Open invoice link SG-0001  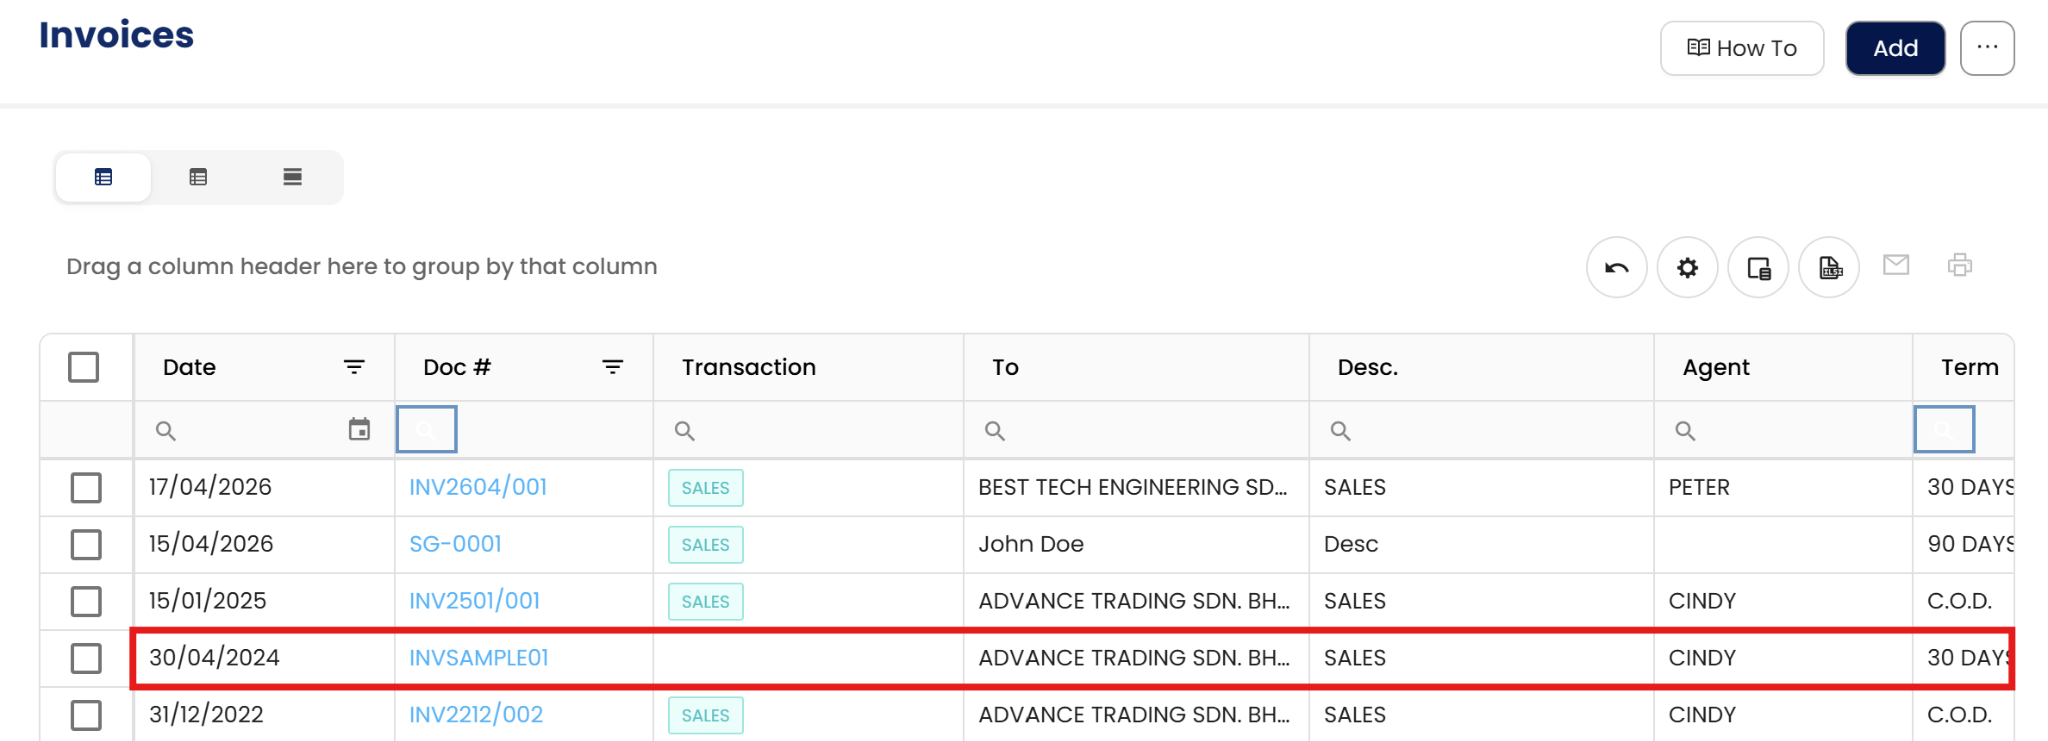point(455,544)
